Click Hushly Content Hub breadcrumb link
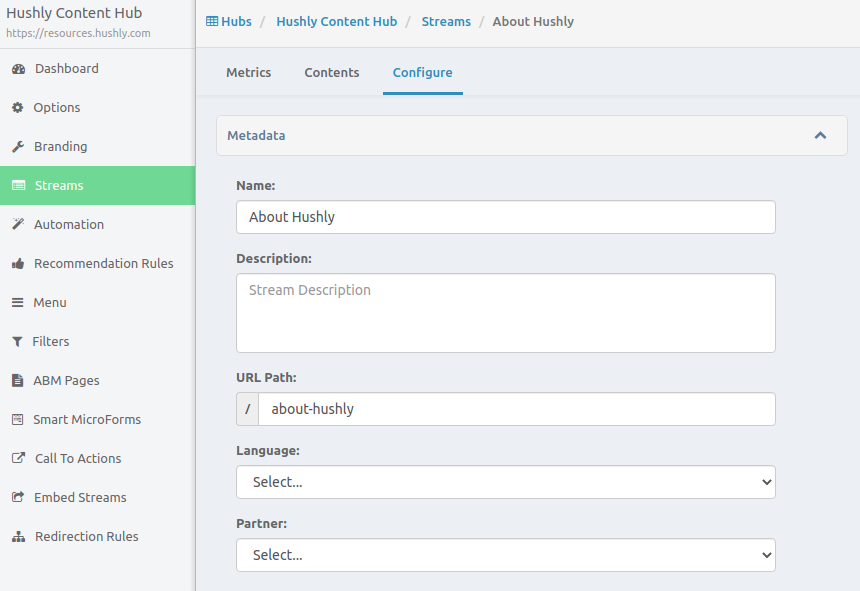The height and width of the screenshot is (591, 860). pyautogui.click(x=336, y=21)
